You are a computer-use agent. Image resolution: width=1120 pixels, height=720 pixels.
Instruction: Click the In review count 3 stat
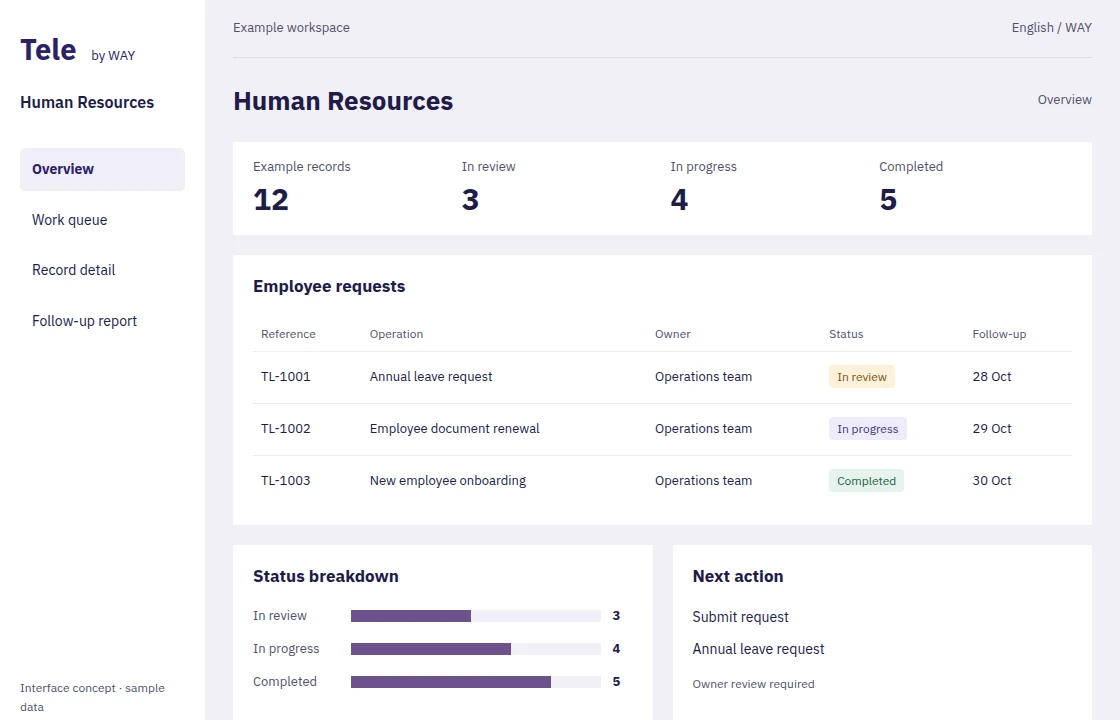pyautogui.click(x=488, y=188)
